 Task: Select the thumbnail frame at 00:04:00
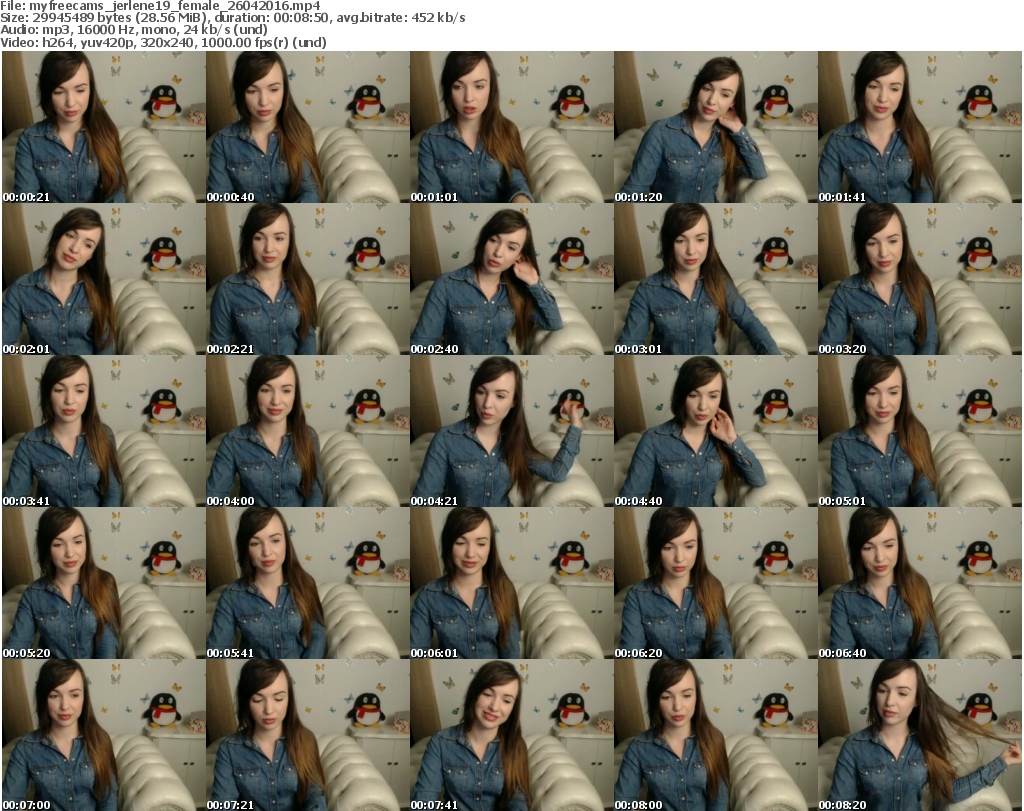click(x=308, y=432)
